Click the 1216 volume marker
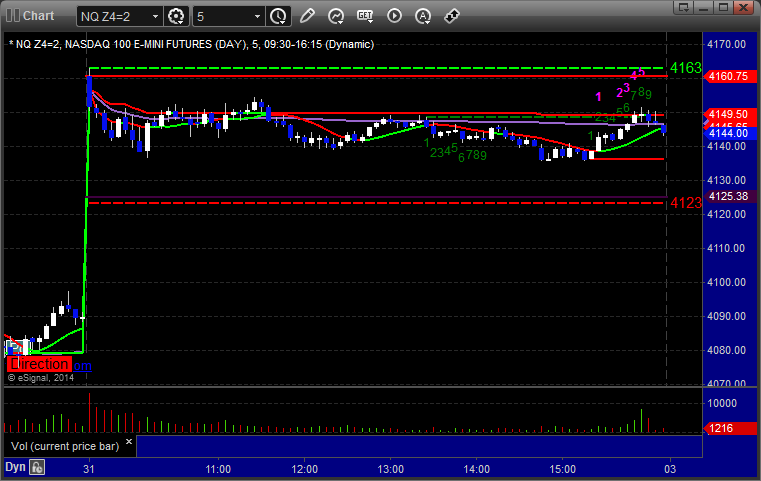 [729, 428]
